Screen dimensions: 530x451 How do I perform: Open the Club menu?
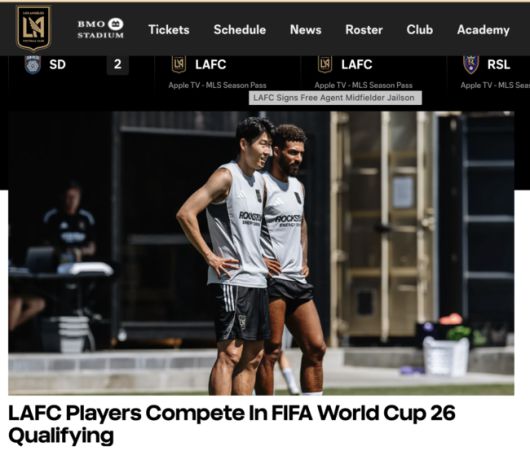(x=419, y=30)
